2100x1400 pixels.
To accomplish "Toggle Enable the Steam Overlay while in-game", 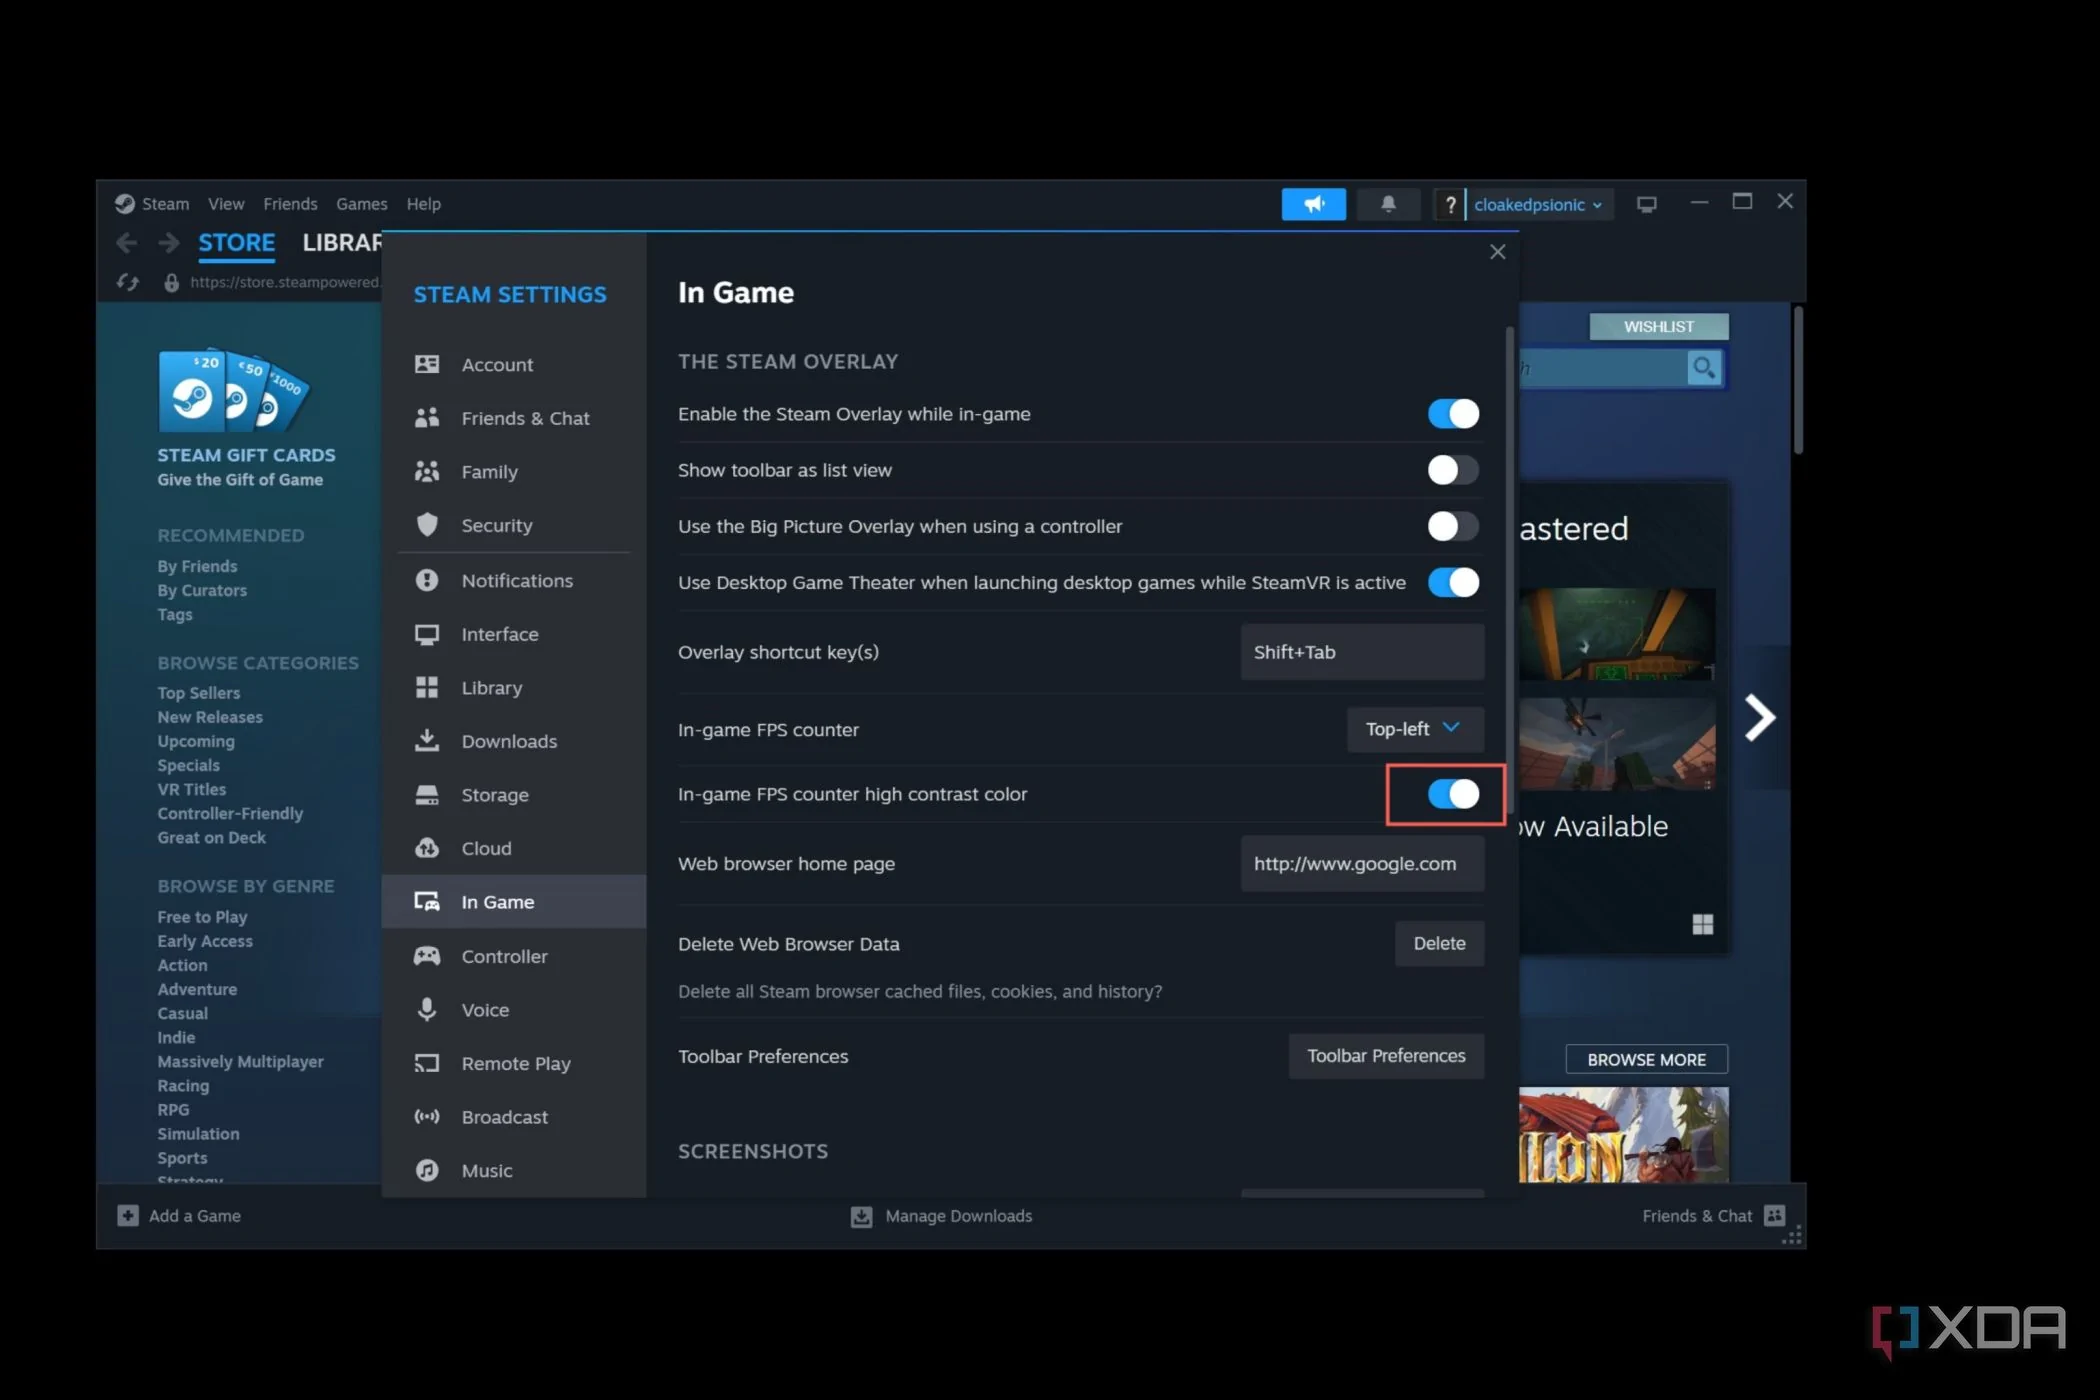I will tap(1453, 414).
